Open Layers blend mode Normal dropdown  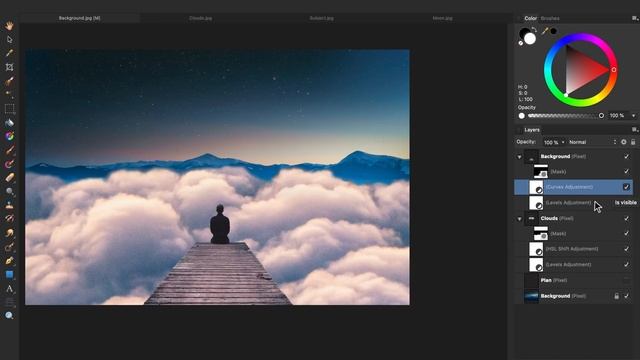point(592,142)
